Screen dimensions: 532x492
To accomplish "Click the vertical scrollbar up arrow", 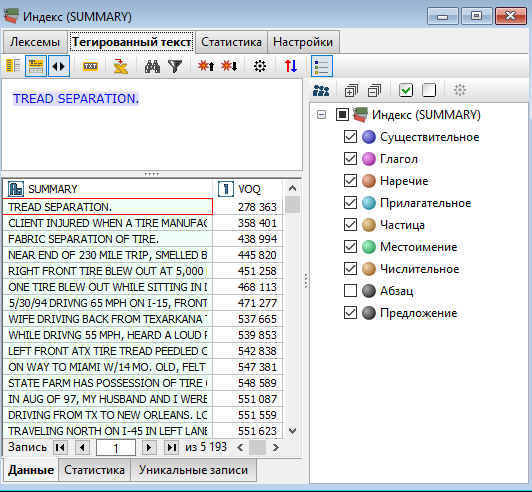I will click(x=292, y=188).
